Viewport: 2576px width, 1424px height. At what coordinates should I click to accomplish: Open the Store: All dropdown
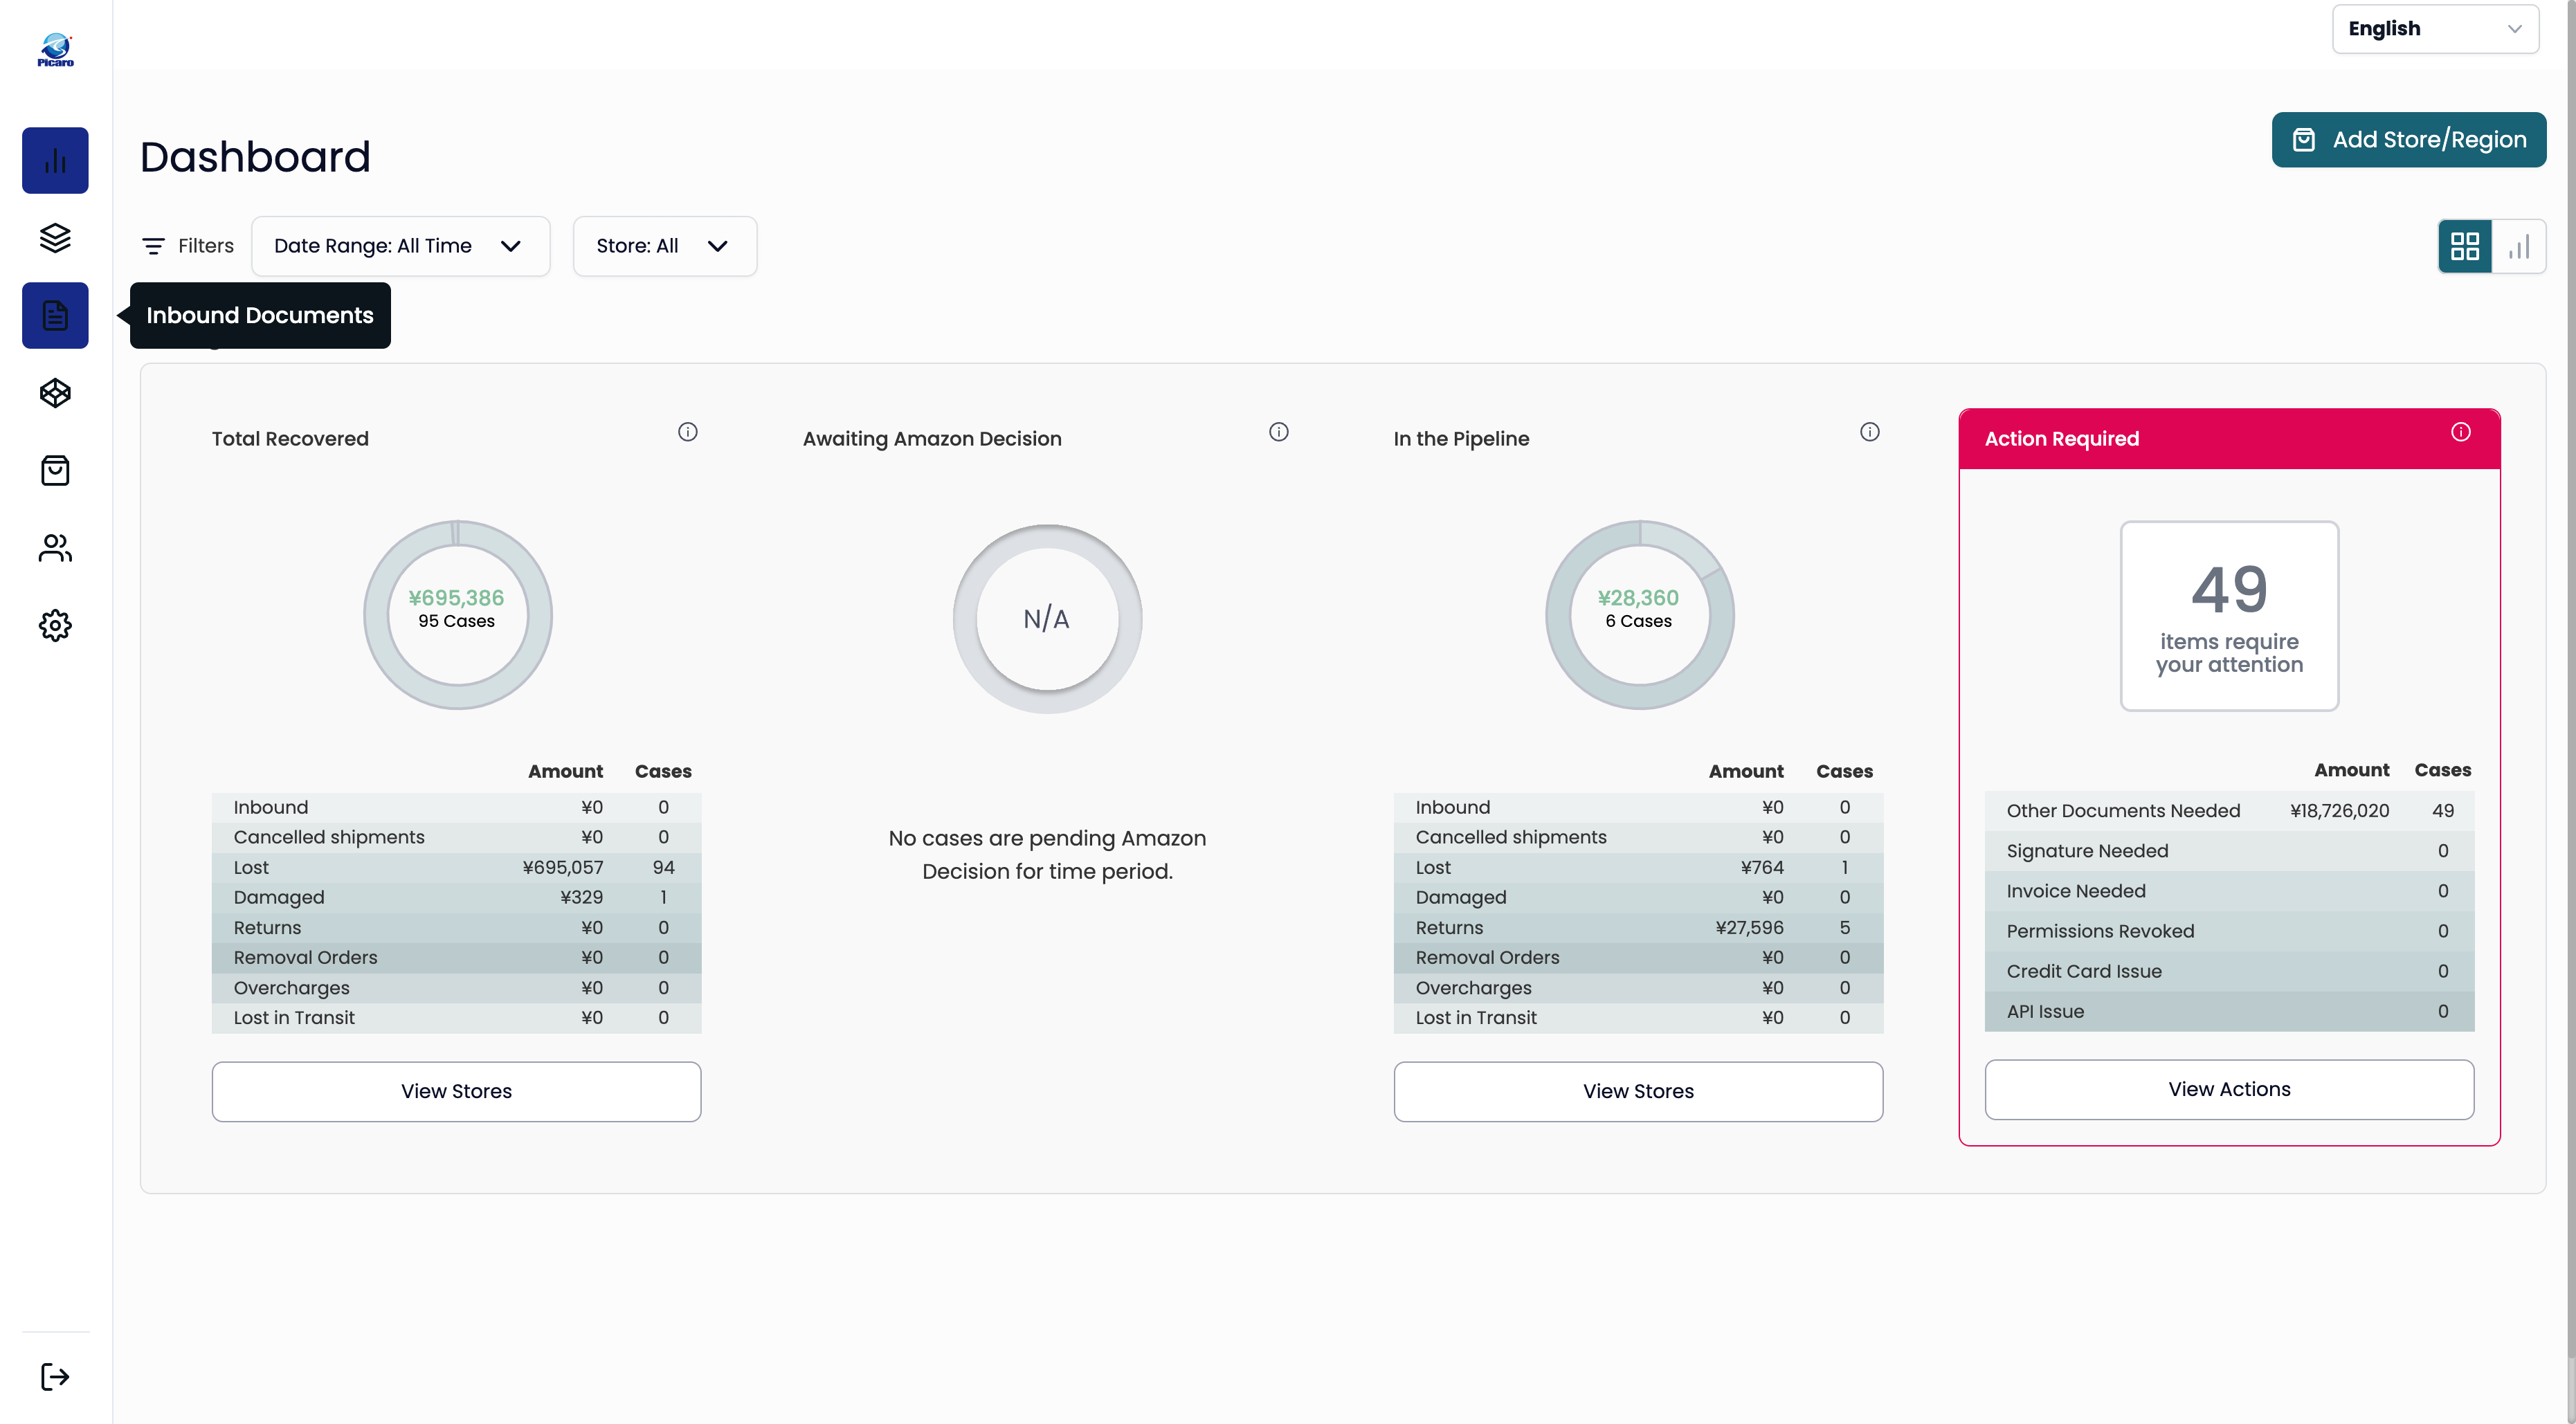(x=664, y=246)
